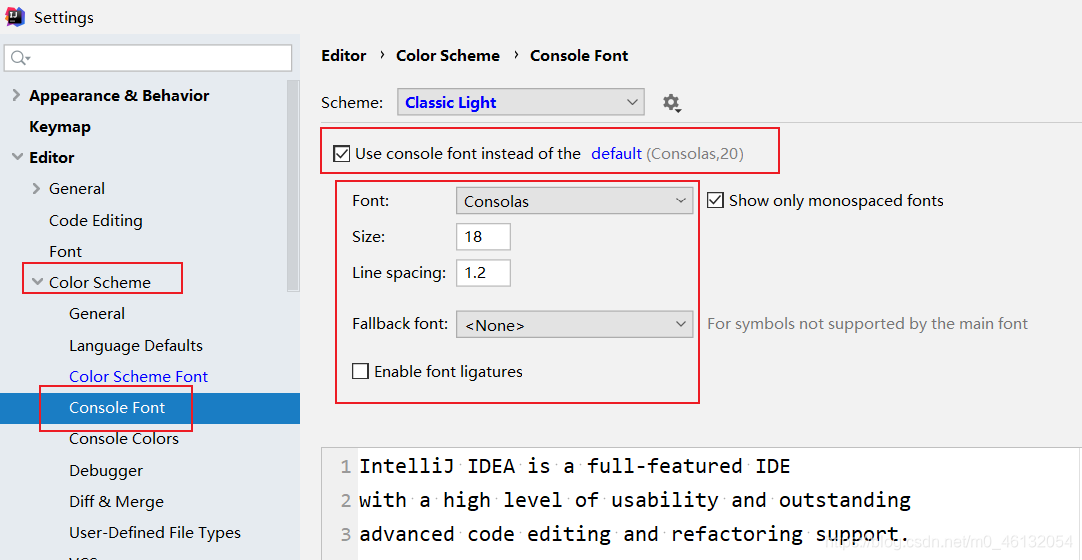Image resolution: width=1082 pixels, height=560 pixels.
Task: Click the settings tree vertical scrollbar
Action: pyautogui.click(x=293, y=186)
